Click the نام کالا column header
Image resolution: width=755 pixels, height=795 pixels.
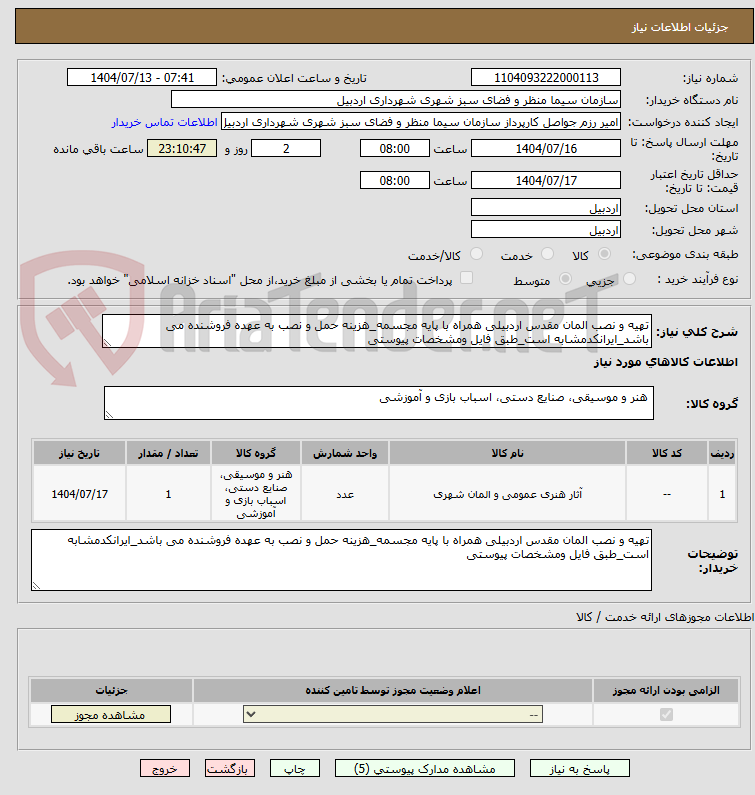[507, 453]
